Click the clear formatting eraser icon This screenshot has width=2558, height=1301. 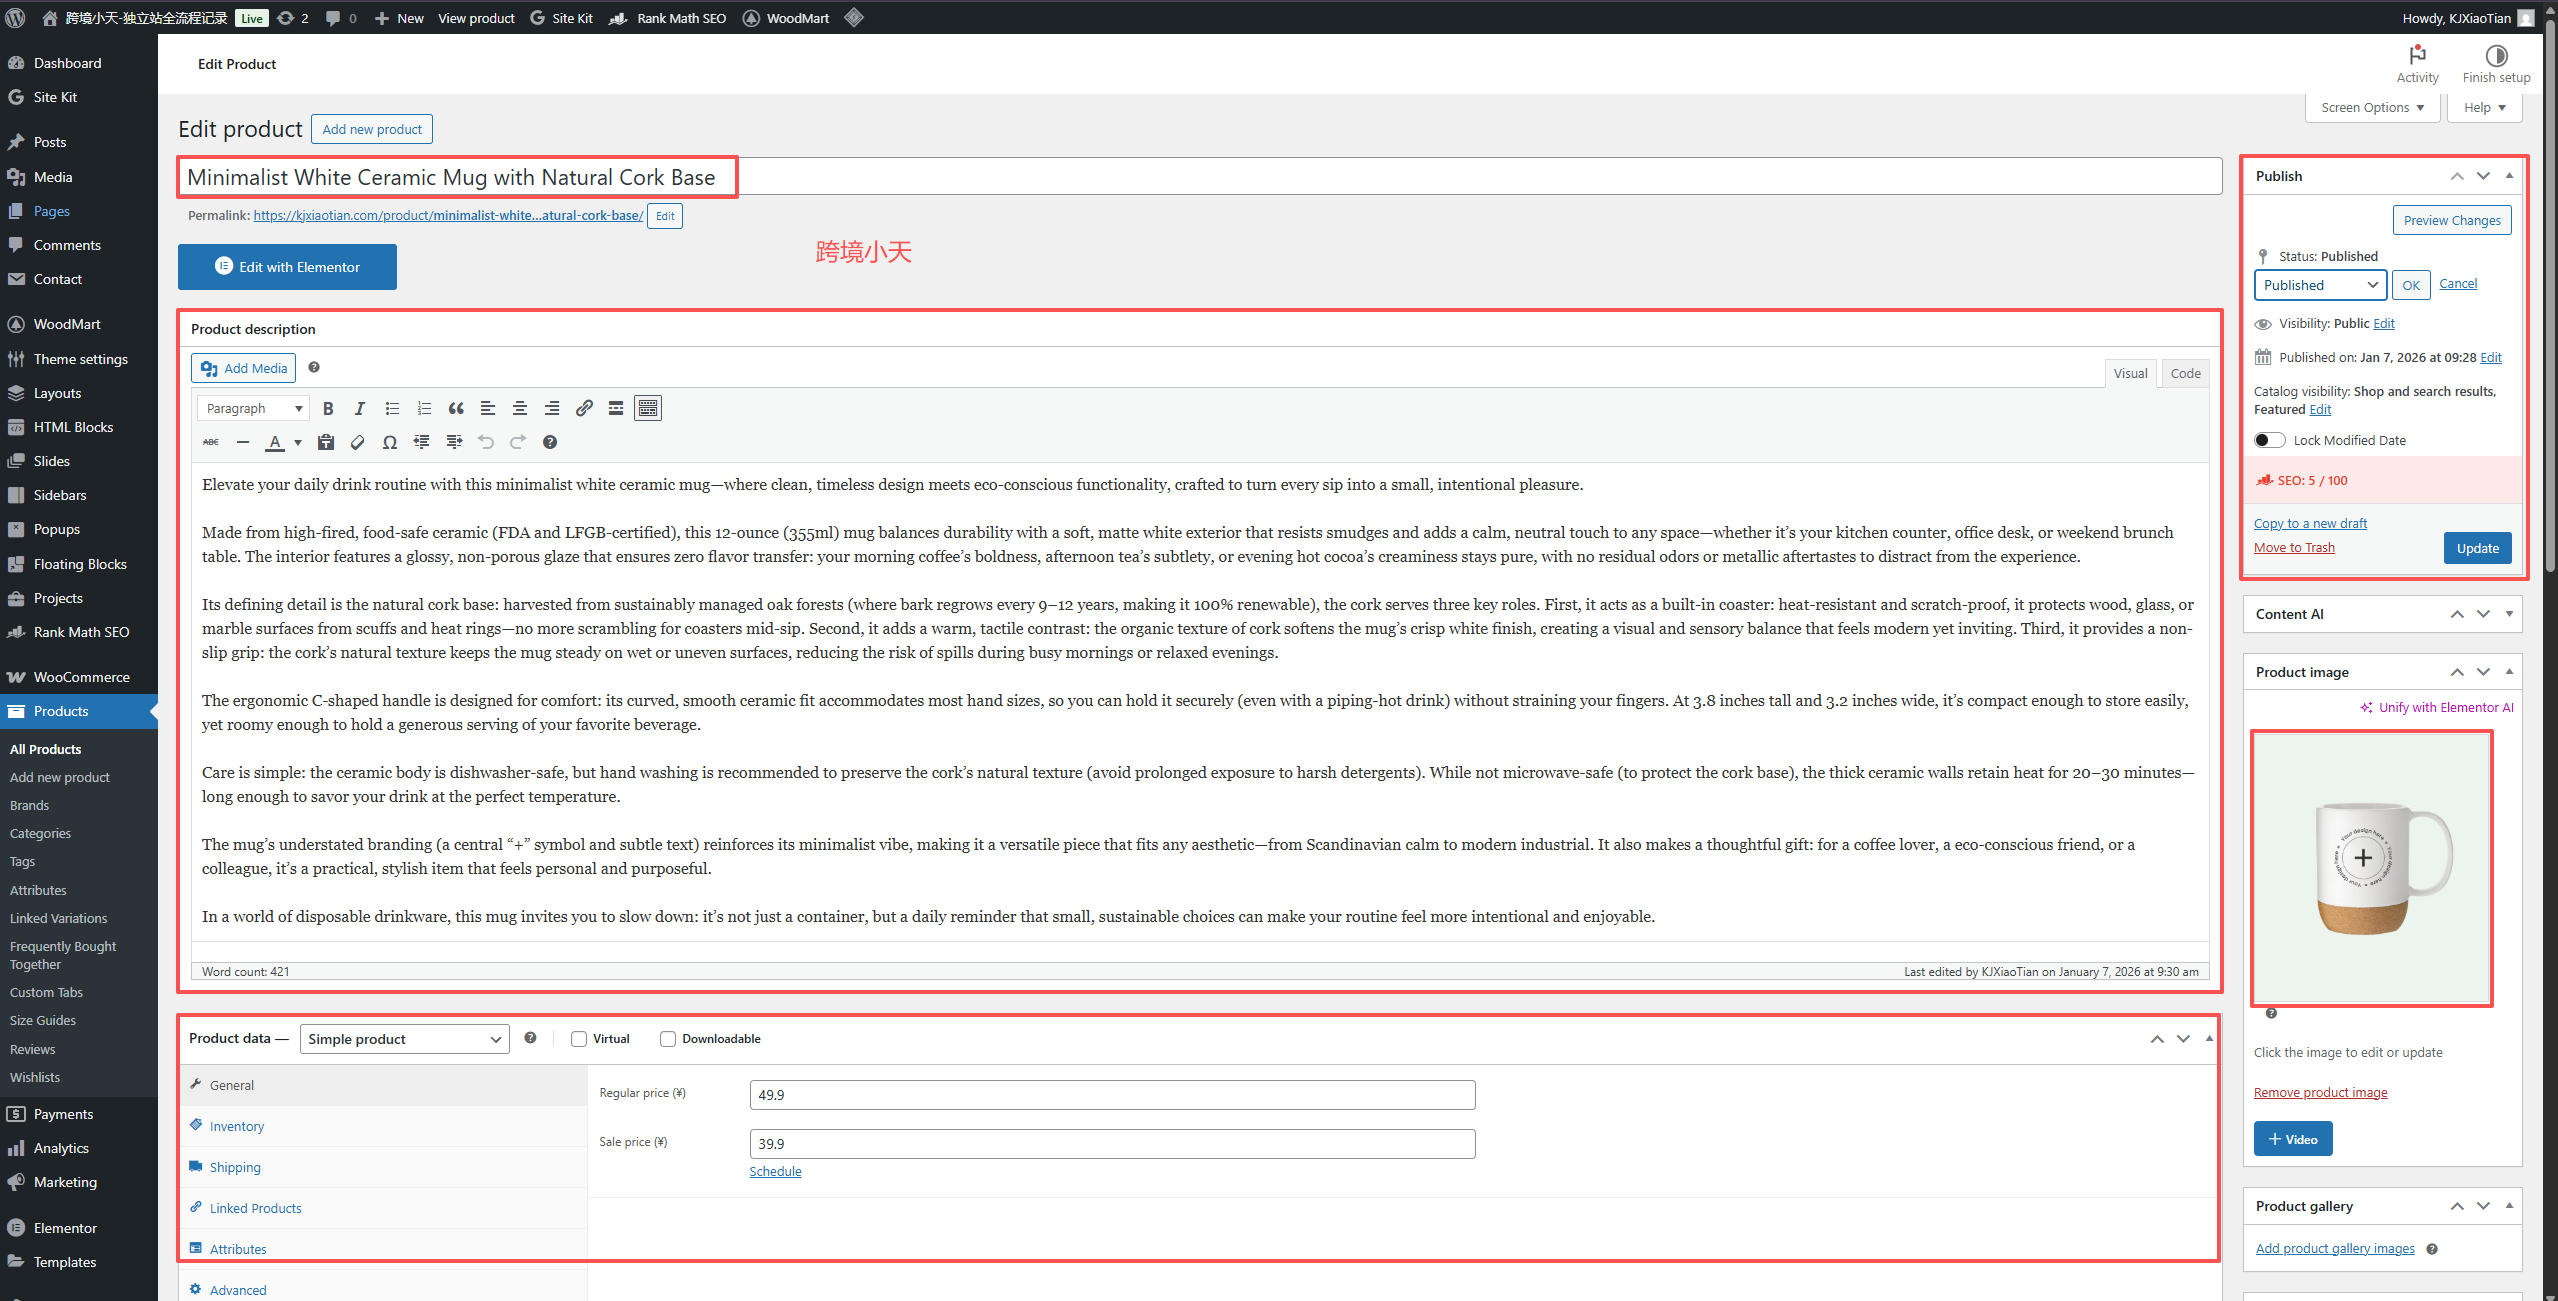(357, 442)
